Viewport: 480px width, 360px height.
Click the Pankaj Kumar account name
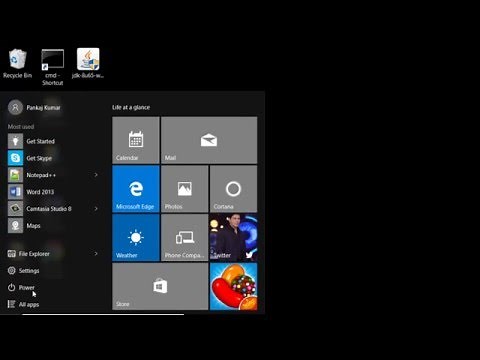tap(44, 108)
